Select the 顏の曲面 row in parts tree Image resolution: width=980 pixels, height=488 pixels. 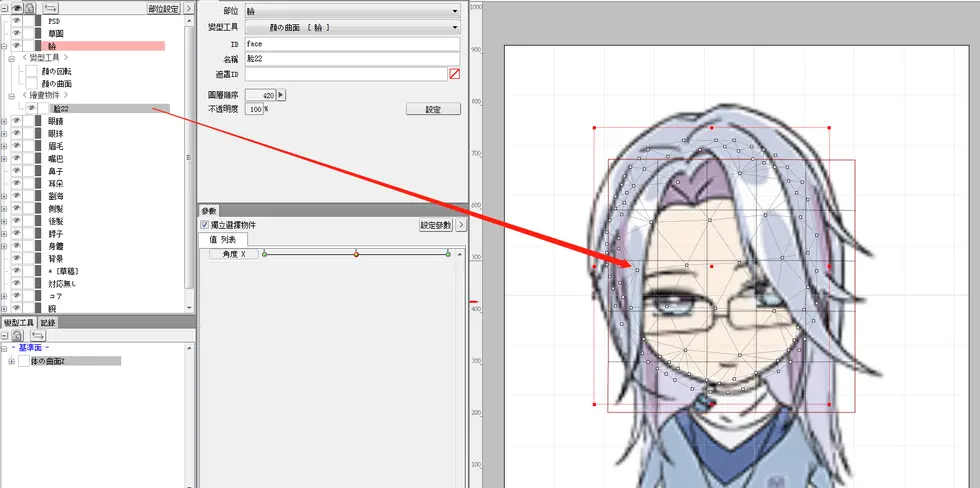57,83
